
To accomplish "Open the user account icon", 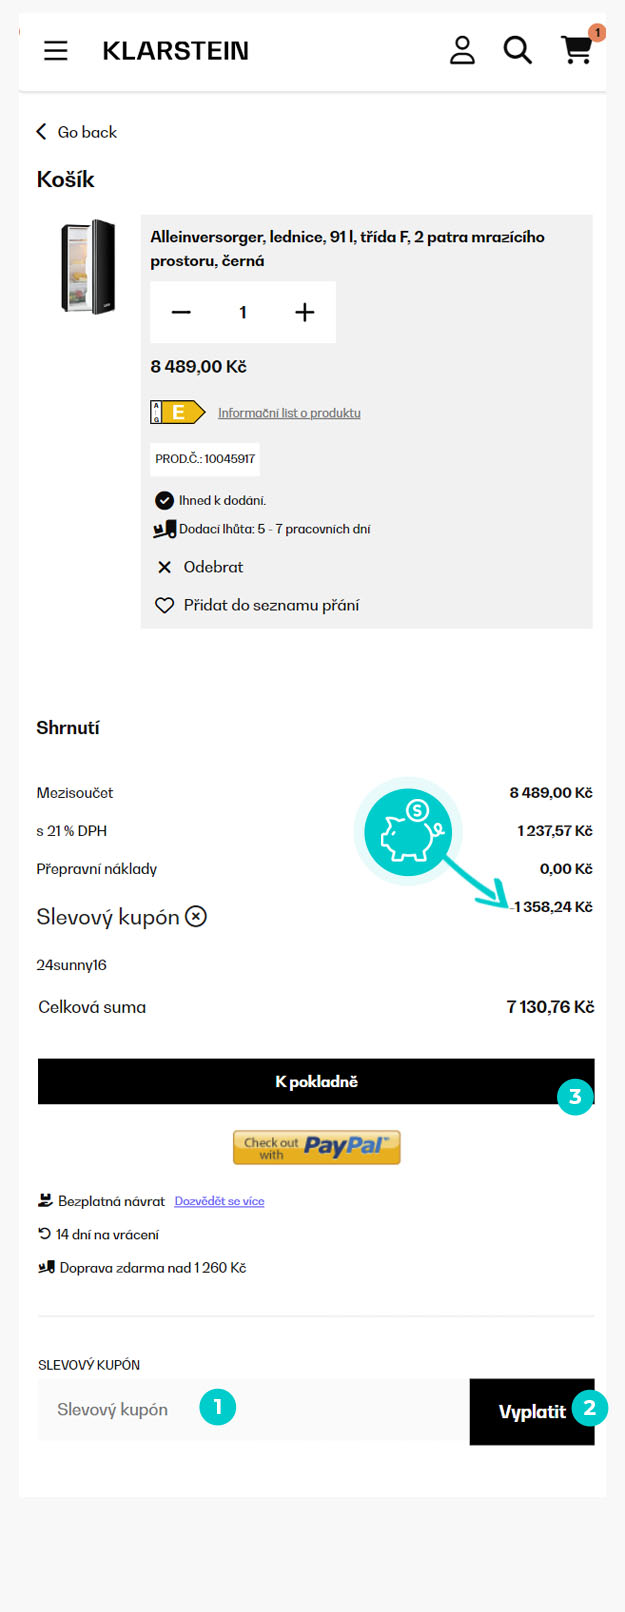I will coord(462,50).
